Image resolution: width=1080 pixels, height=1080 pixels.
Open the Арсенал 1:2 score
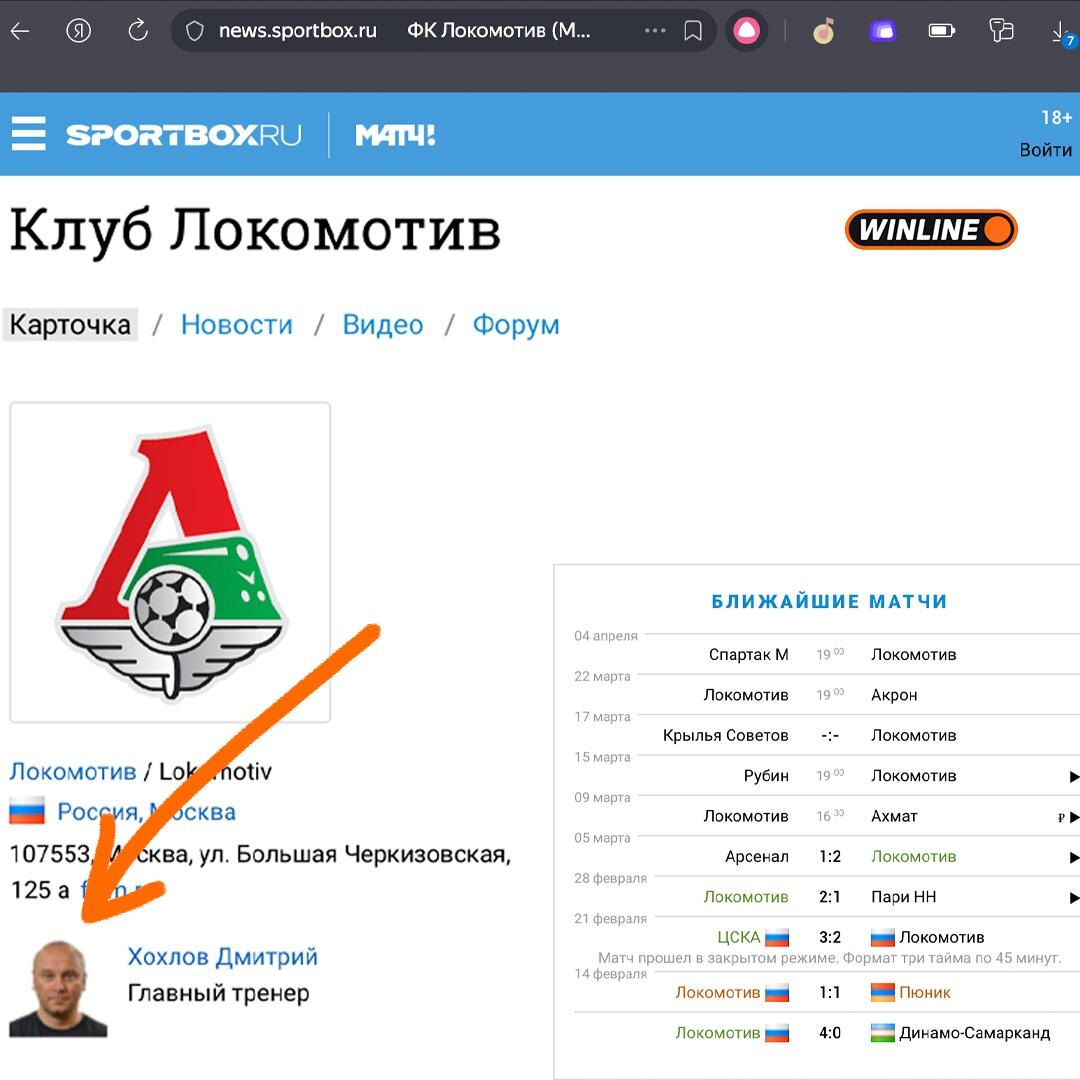pos(830,856)
